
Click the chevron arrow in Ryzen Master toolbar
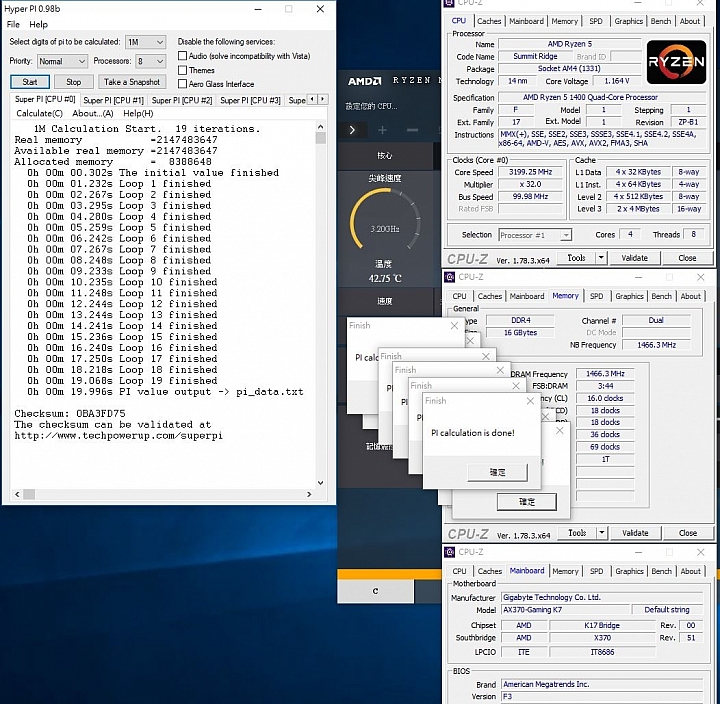coord(352,130)
